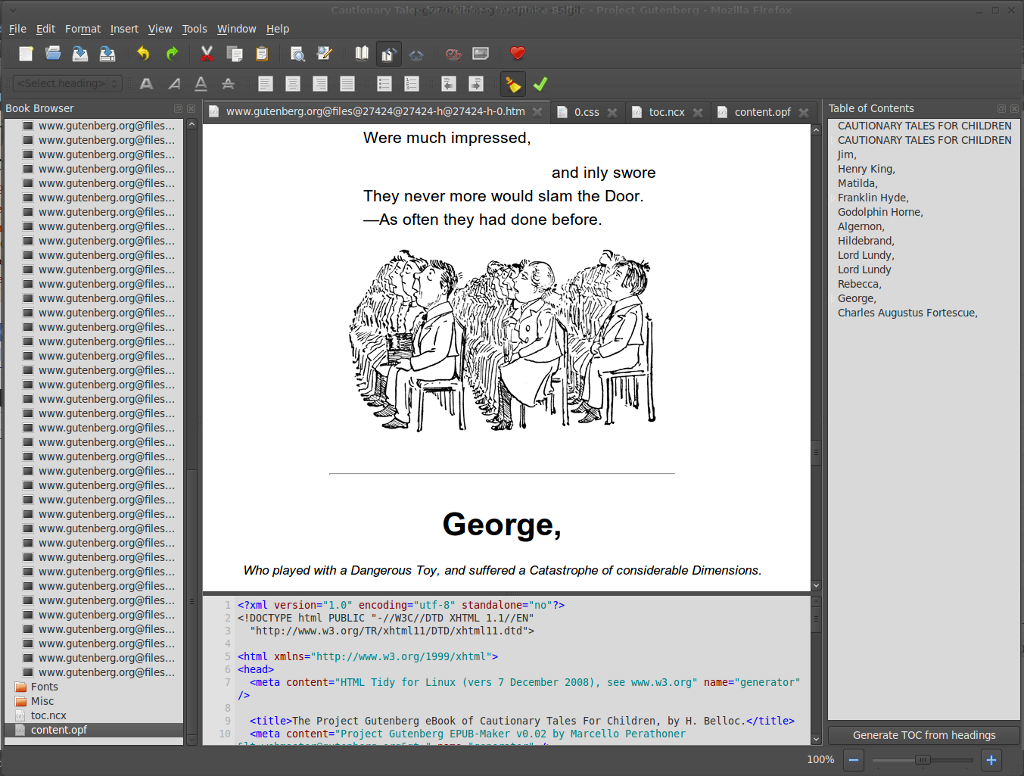Expand the Fonts folder in Book Browser
The height and width of the screenshot is (776, 1024).
(x=44, y=687)
